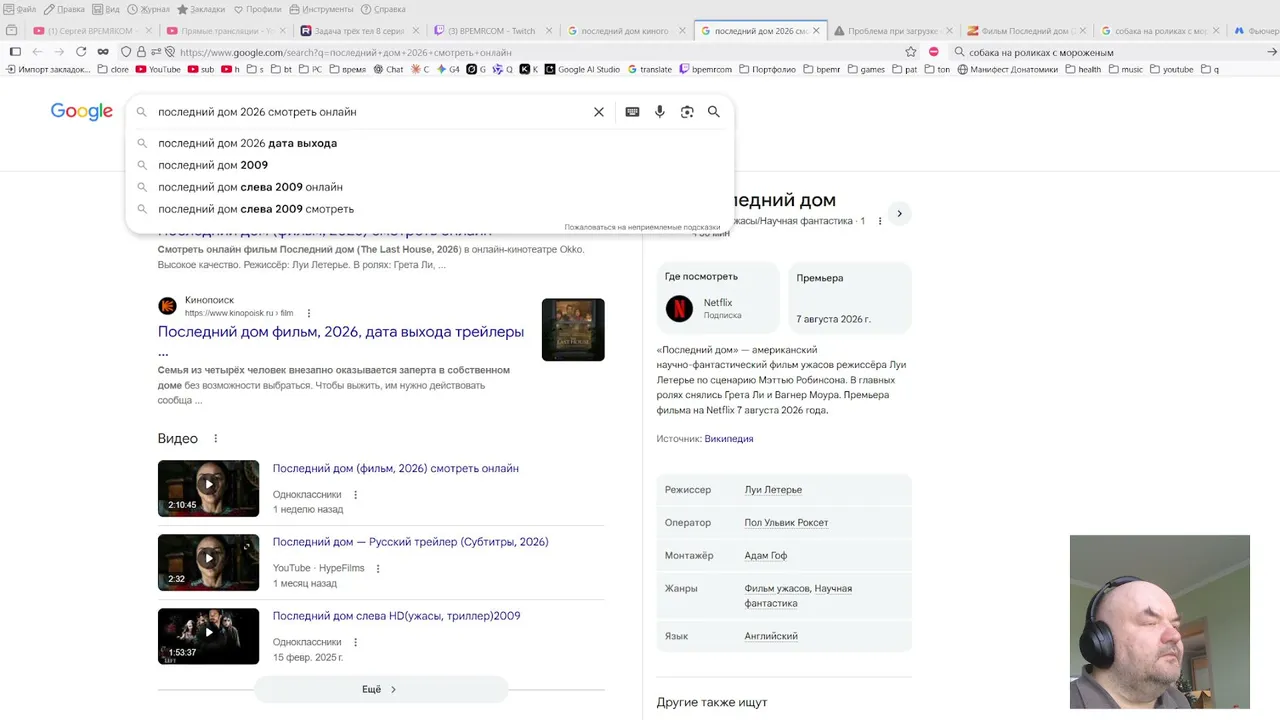Report inappropriate predictions link
1280x720 pixels.
[642, 228]
